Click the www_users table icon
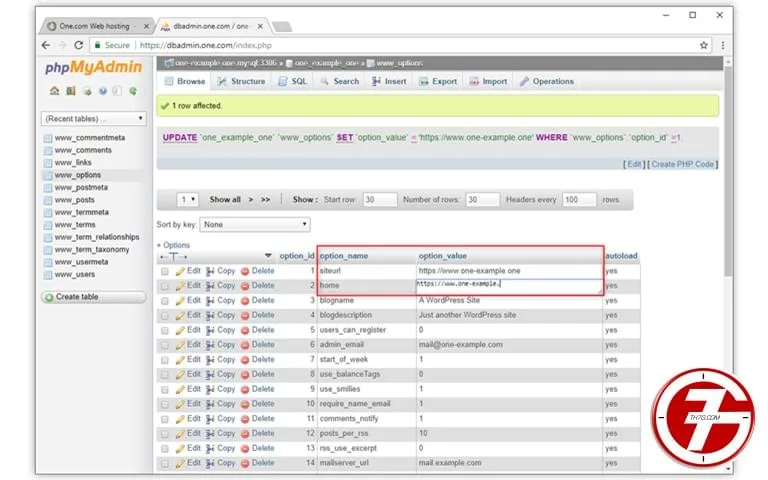The height and width of the screenshot is (480, 768). click(48, 275)
